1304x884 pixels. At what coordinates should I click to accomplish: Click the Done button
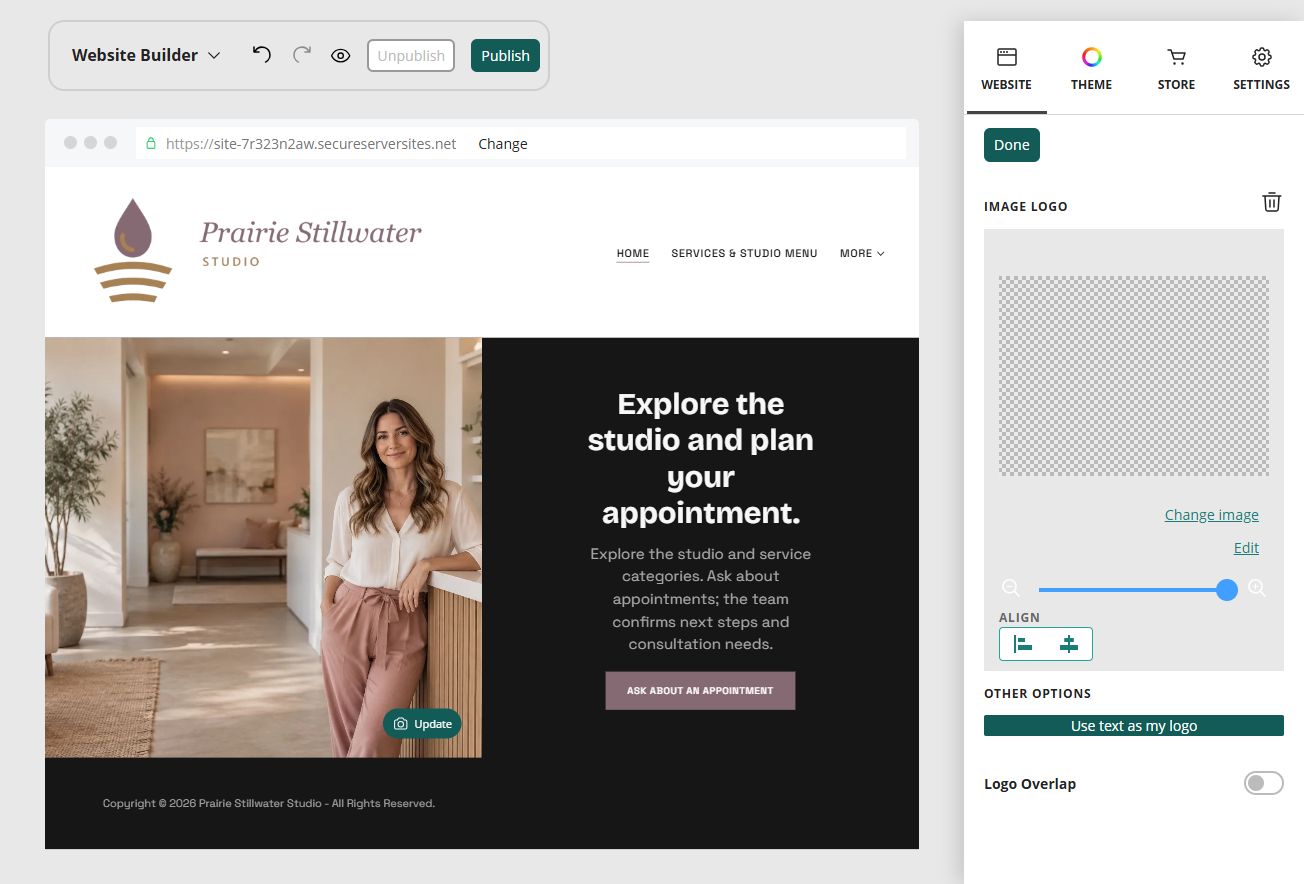(x=1012, y=145)
